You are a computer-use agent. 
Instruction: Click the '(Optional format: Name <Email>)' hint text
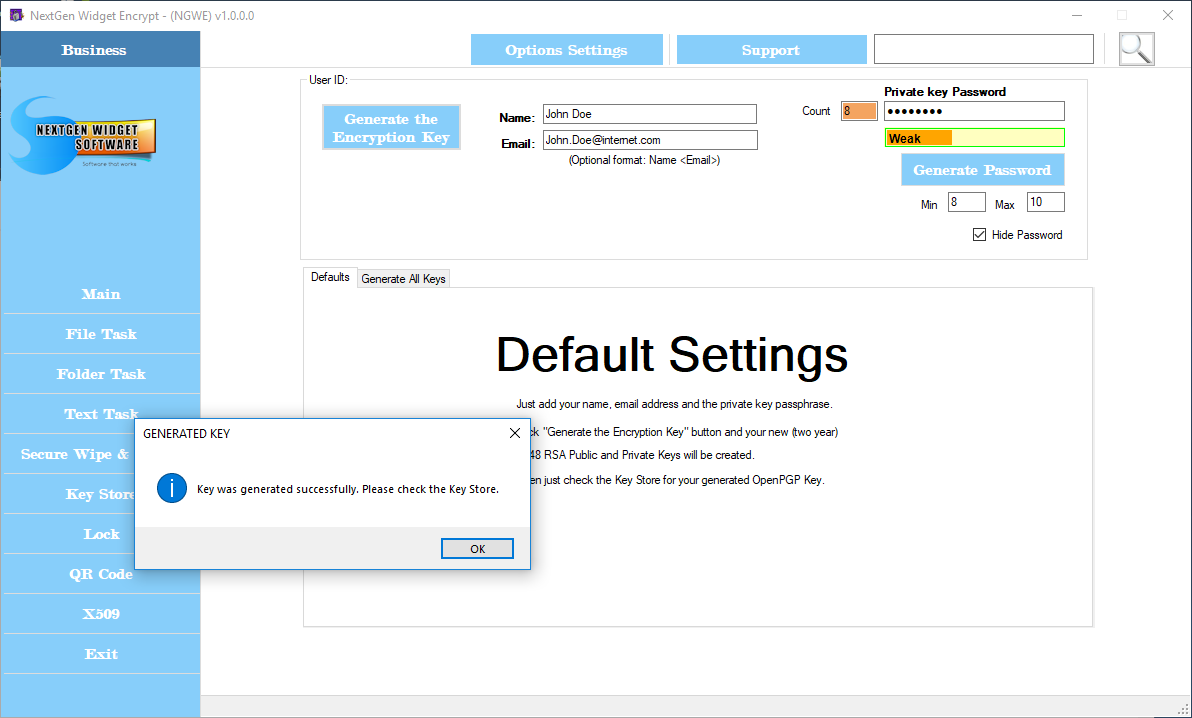[x=644, y=160]
